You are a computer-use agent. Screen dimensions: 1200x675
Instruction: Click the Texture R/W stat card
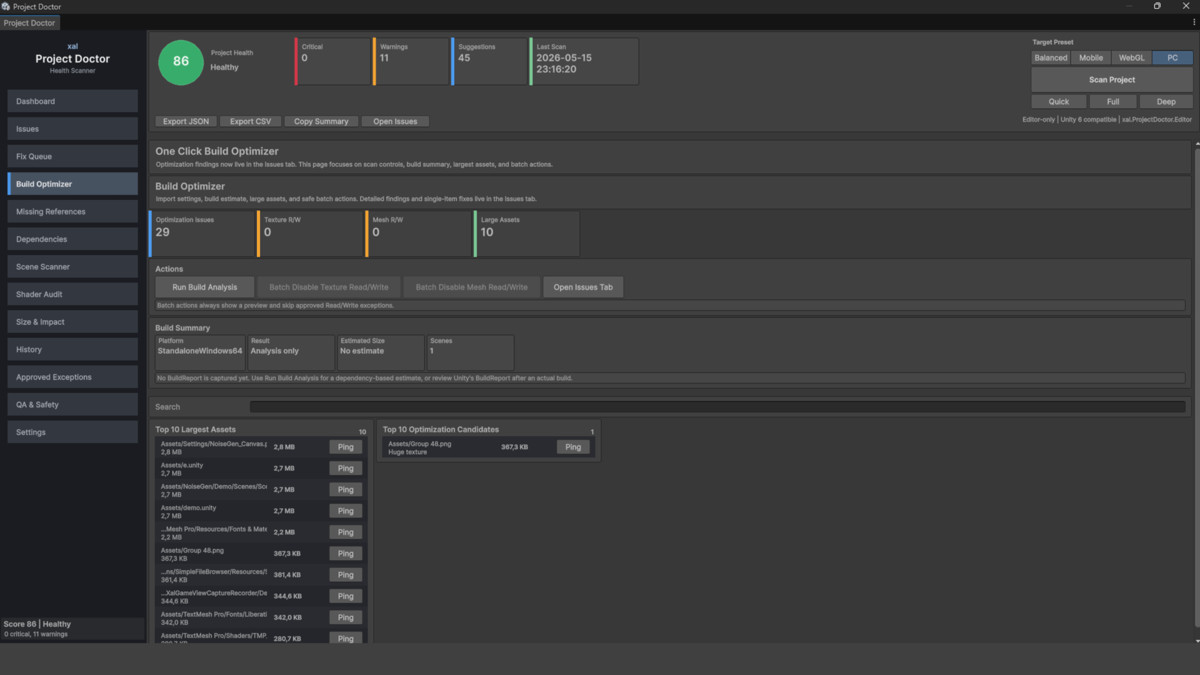coord(310,233)
